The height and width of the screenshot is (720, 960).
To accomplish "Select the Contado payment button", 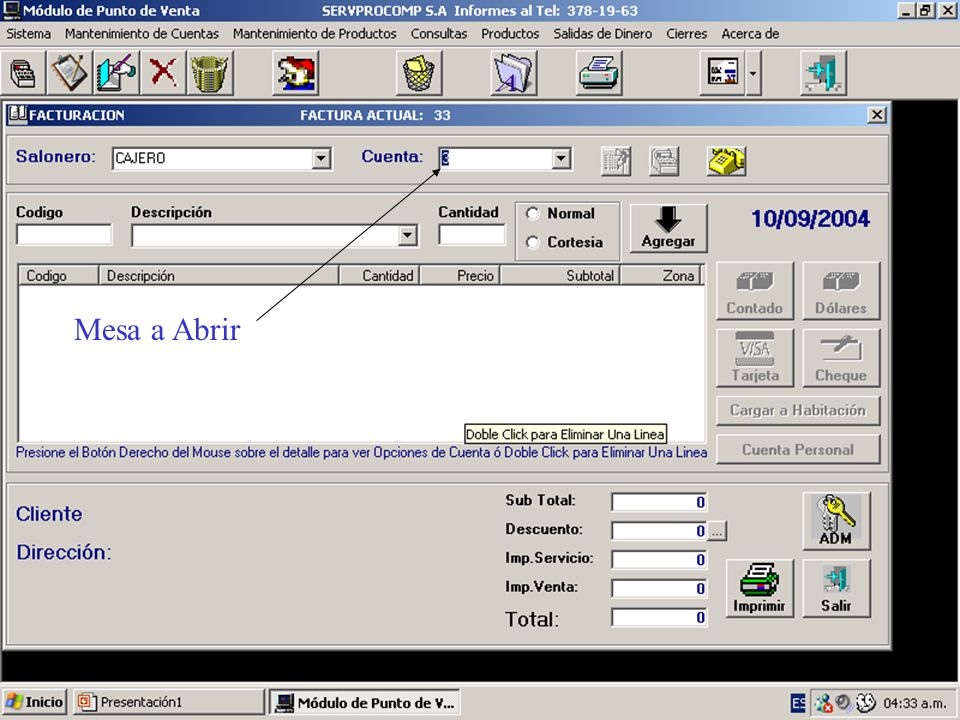I will click(x=755, y=291).
